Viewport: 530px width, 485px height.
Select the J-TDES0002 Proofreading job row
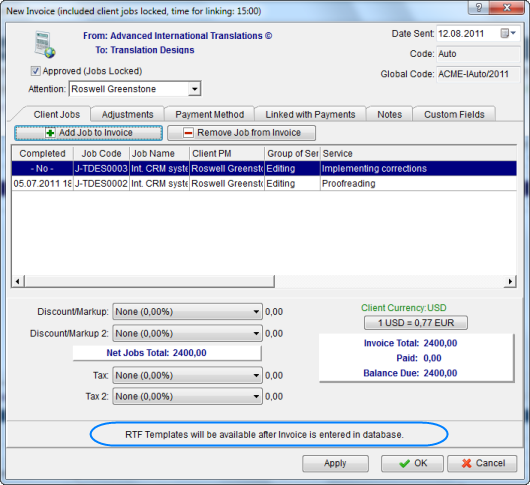(264, 184)
